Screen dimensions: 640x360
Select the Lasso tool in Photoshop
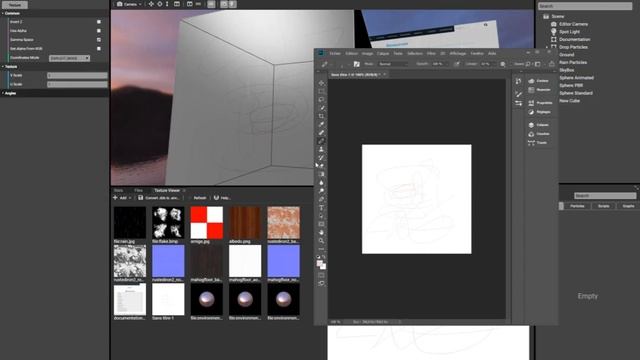[322, 99]
